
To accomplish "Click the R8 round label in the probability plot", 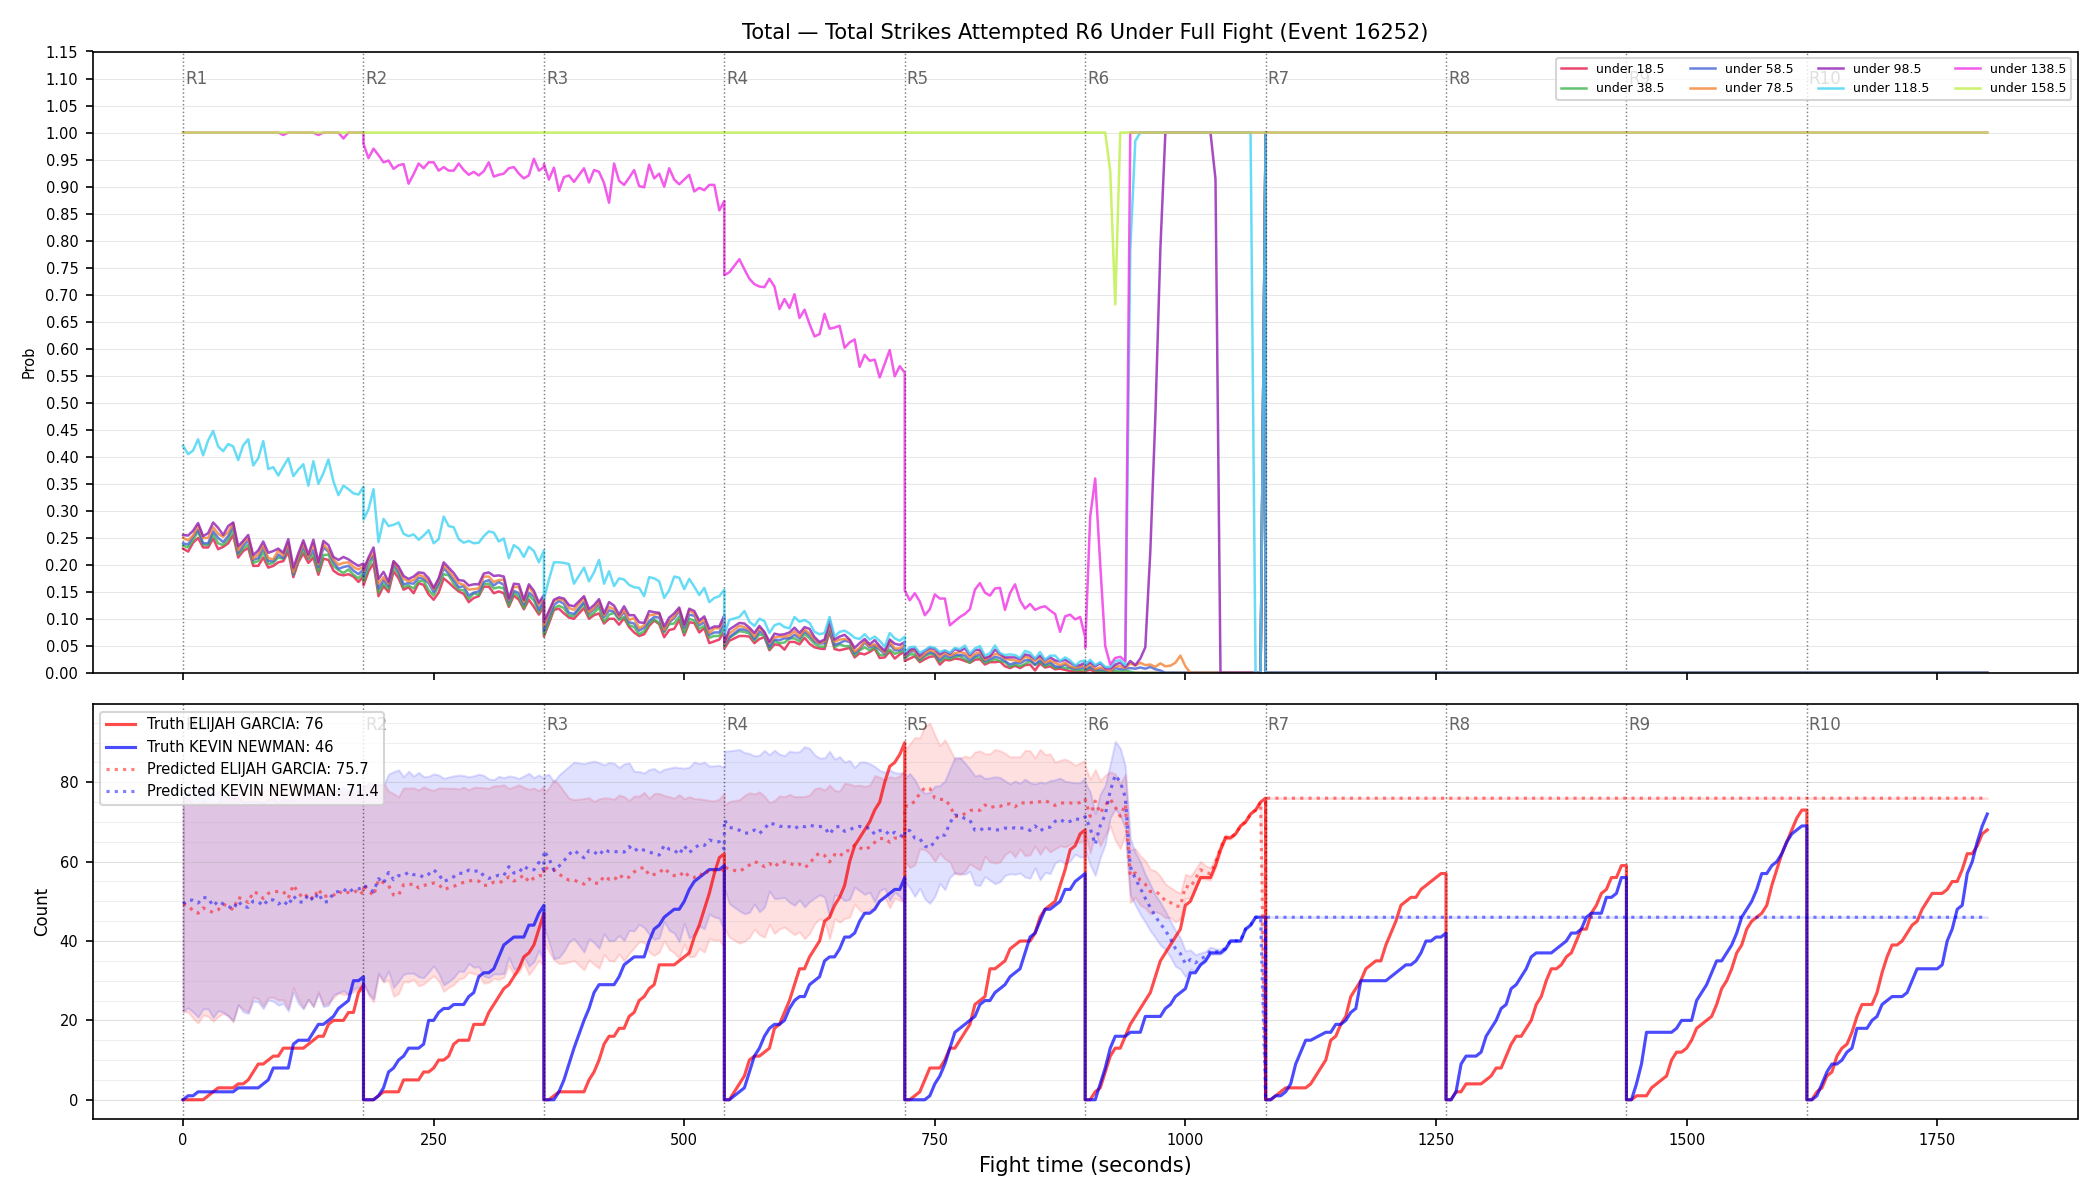I will click(x=1459, y=78).
